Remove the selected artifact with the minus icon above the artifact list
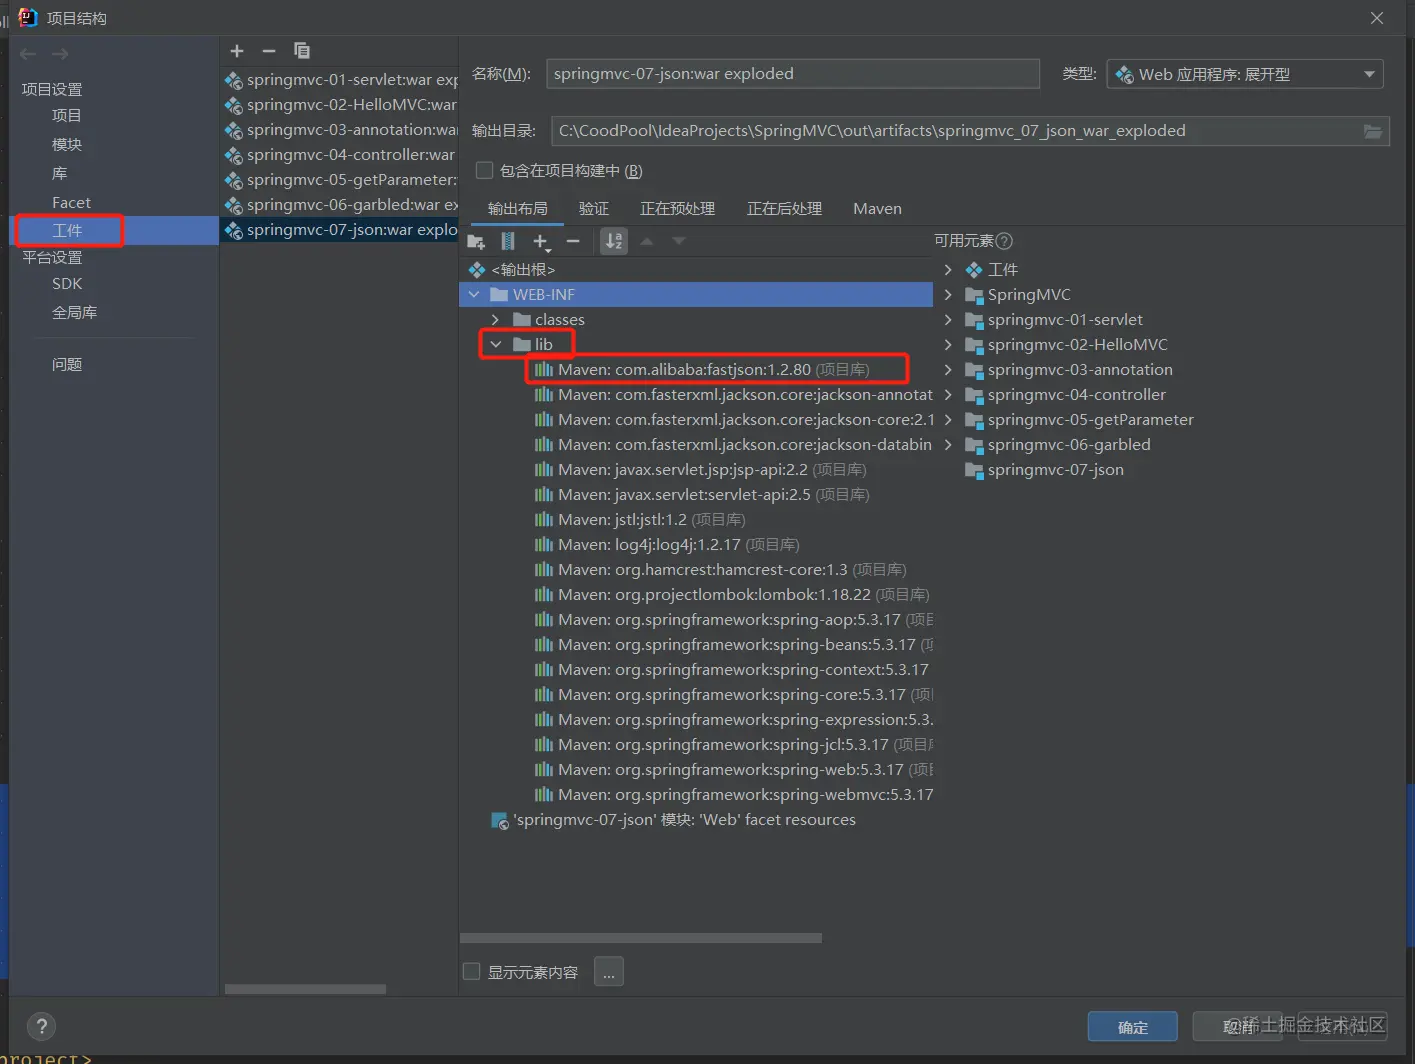Screen dimensions: 1415x1064 (269, 51)
